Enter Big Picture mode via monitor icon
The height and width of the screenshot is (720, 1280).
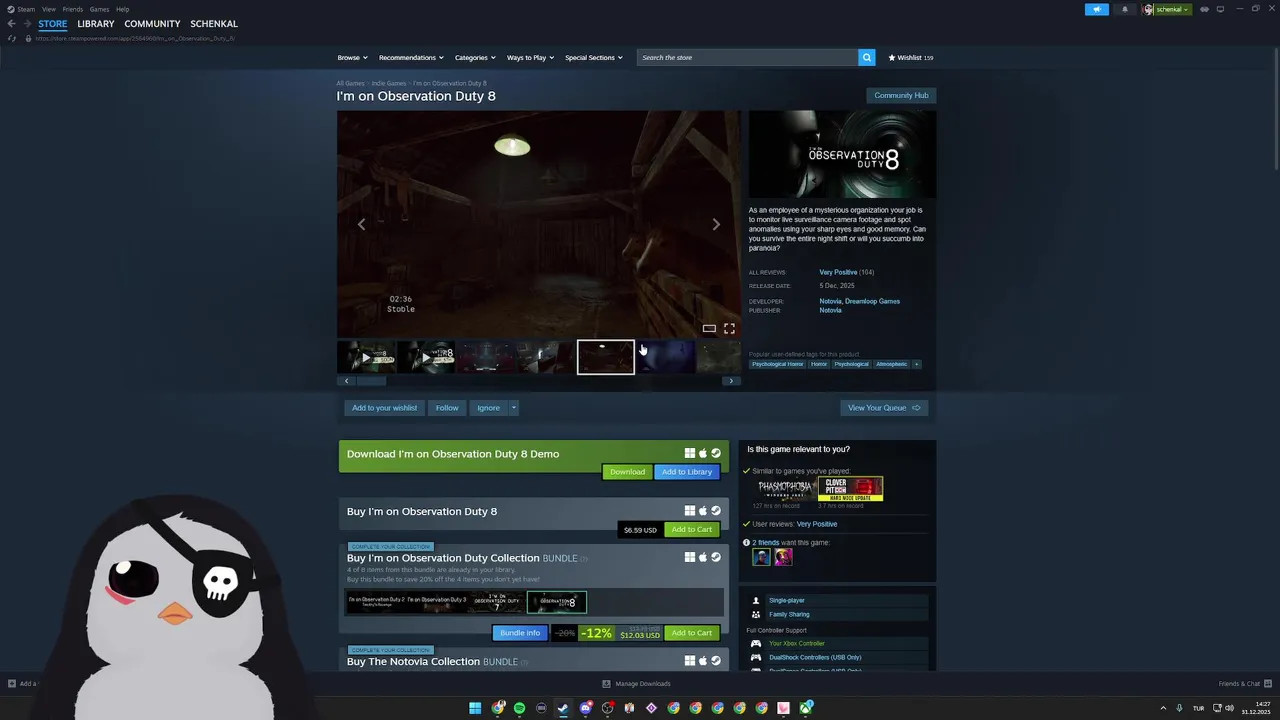coord(1220,9)
